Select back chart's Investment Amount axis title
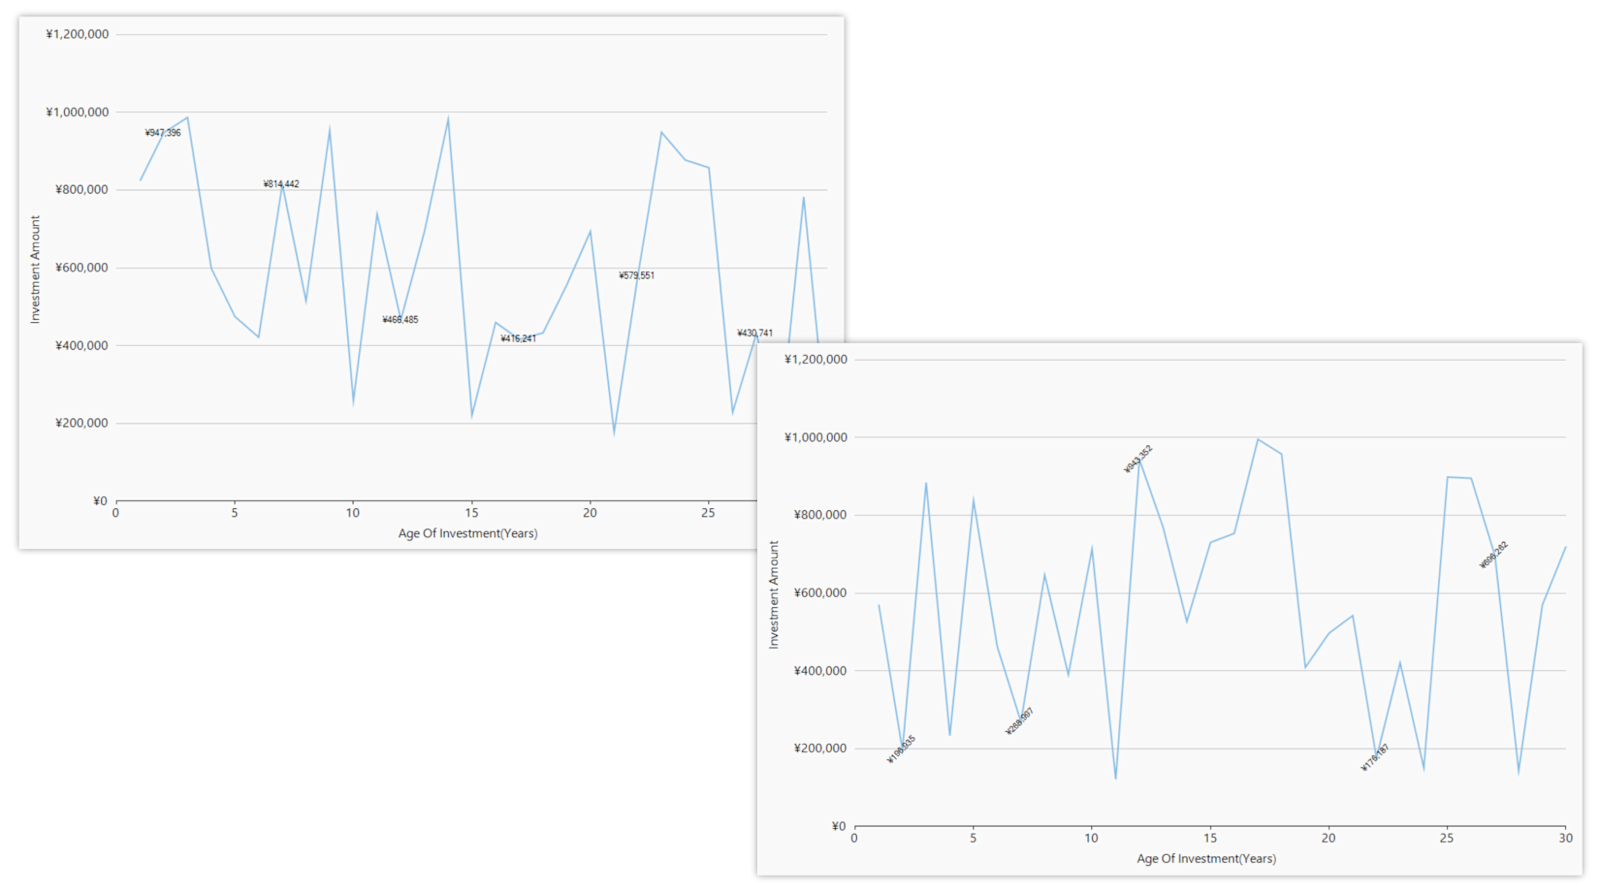The image size is (1600, 892). [35, 269]
